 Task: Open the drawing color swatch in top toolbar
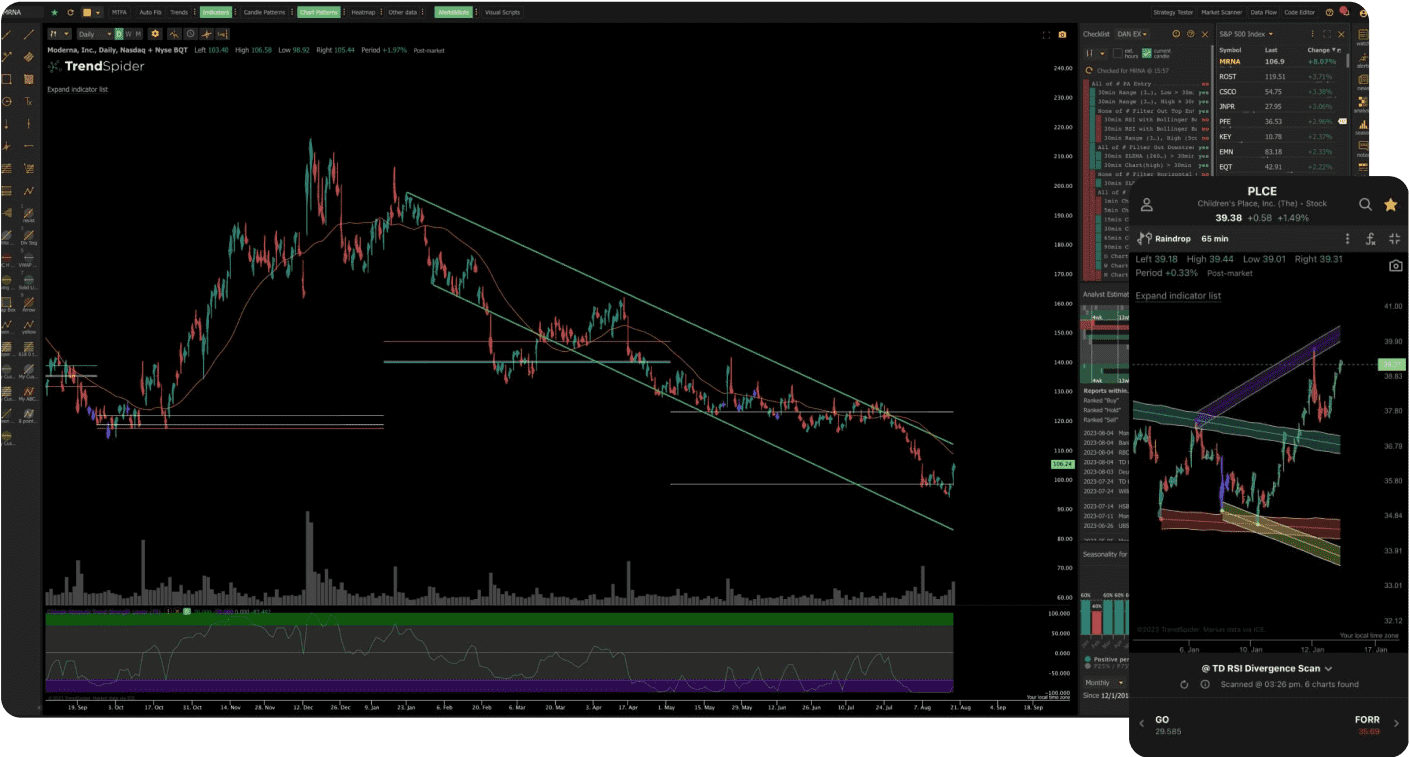pos(88,12)
